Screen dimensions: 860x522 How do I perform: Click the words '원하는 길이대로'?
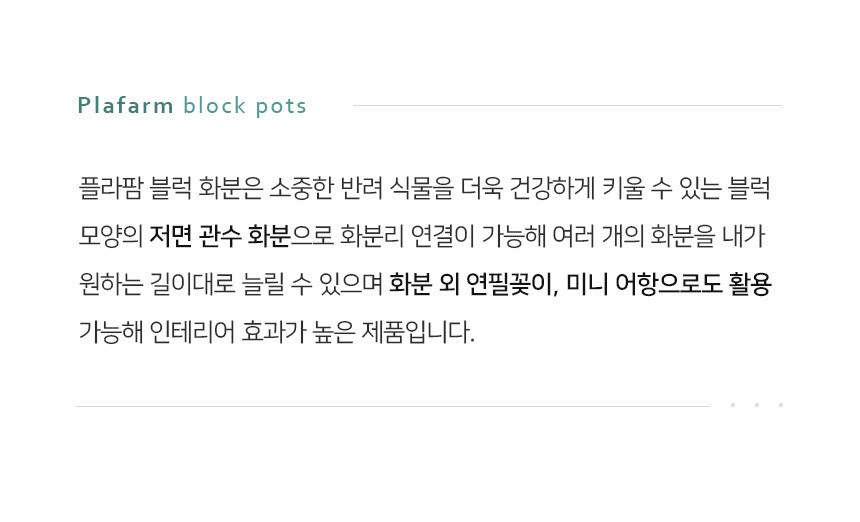pos(157,284)
